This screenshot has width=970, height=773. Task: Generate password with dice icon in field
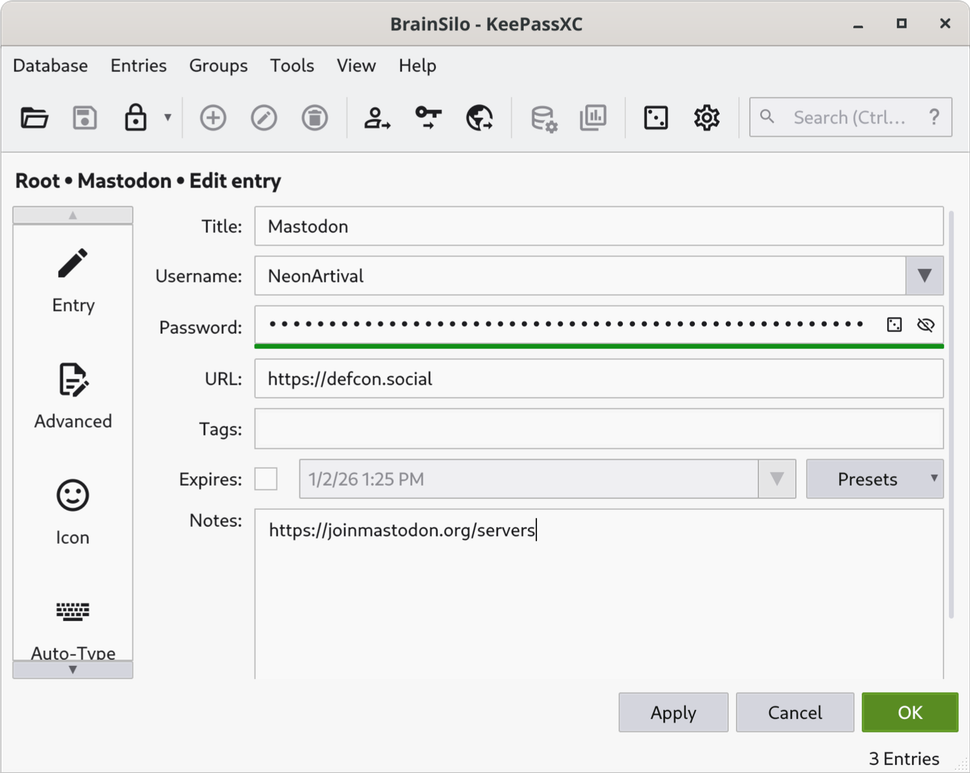coord(894,325)
